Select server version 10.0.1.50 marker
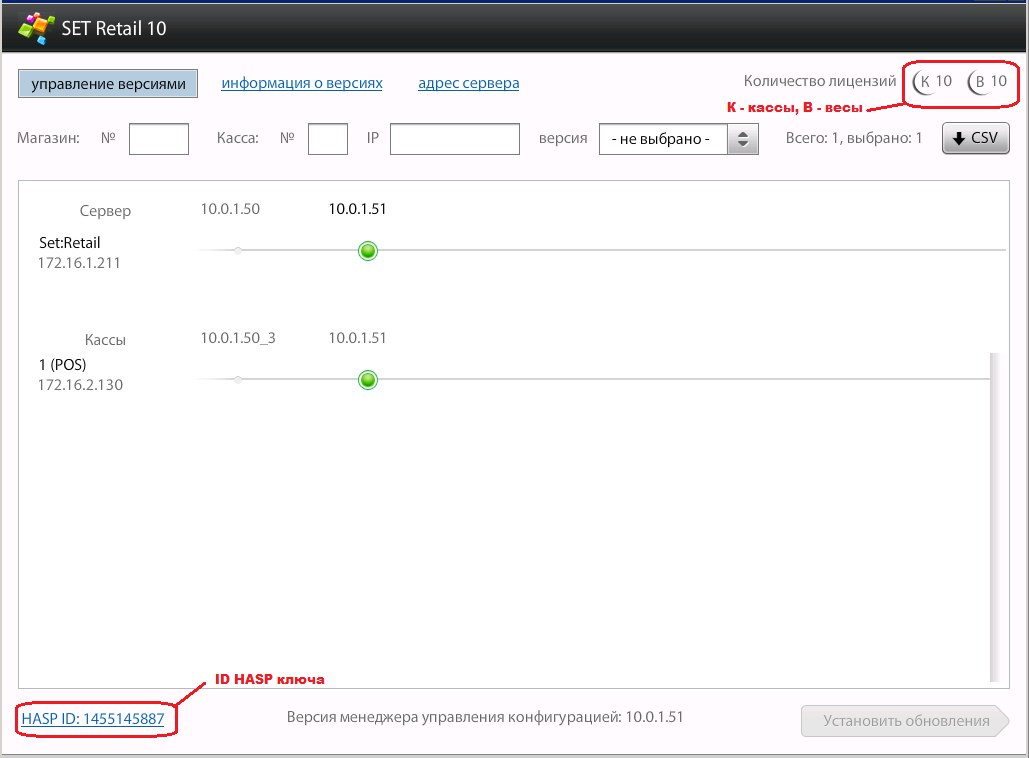This screenshot has width=1029, height=758. click(x=238, y=250)
